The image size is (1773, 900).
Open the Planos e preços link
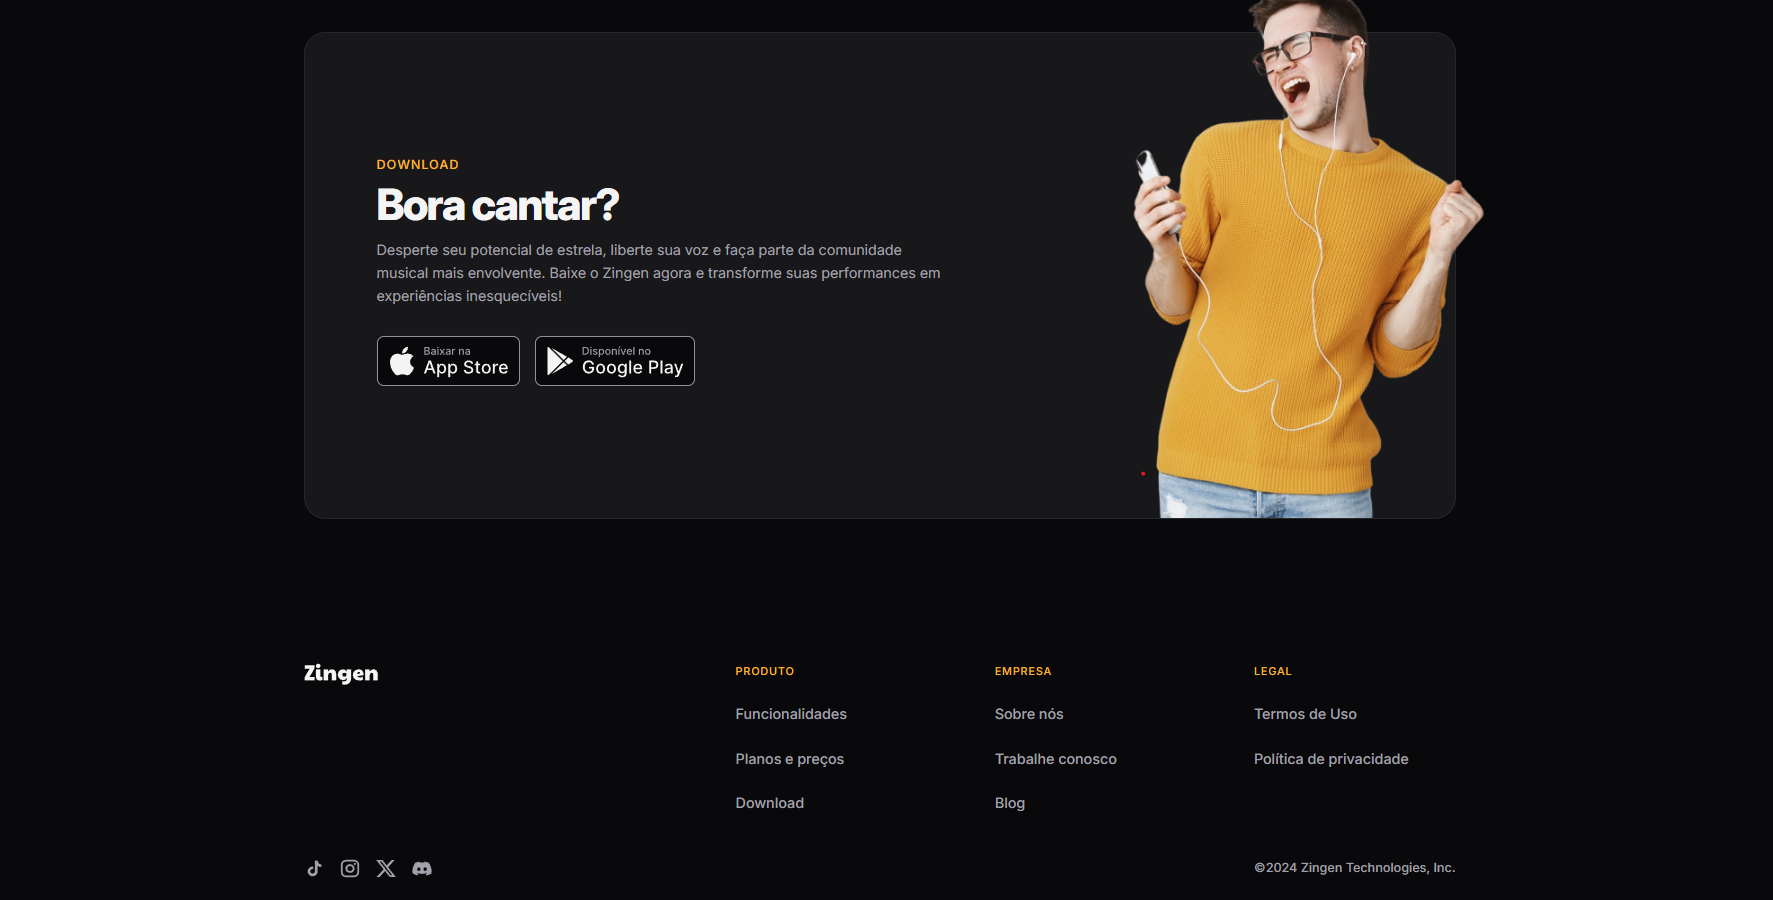[790, 759]
